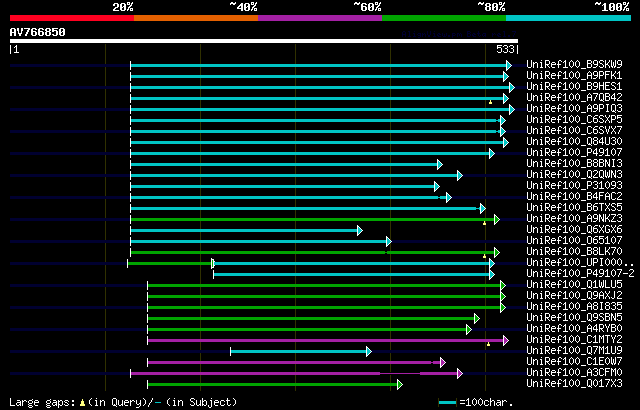Click the cyan ~100% identity legend segment
The width and height of the screenshot is (640, 410).
569,18
